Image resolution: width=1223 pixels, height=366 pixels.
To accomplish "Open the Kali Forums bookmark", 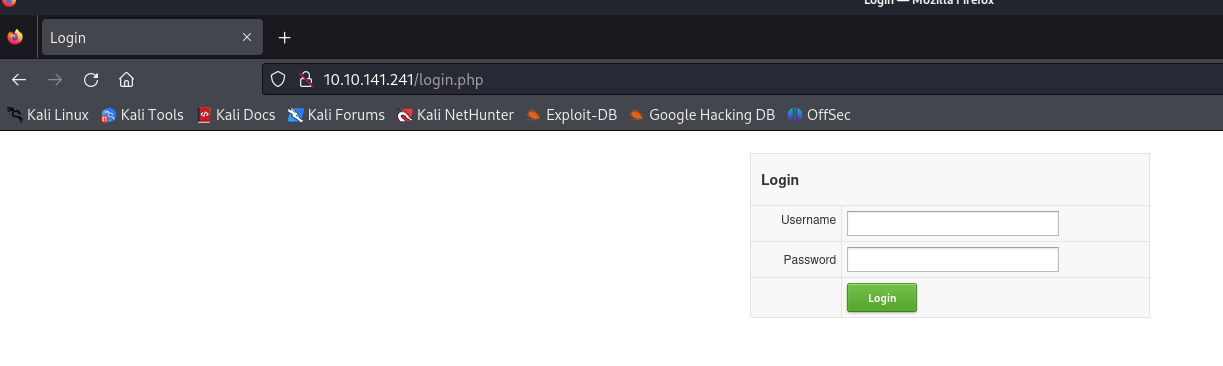I will [336, 115].
